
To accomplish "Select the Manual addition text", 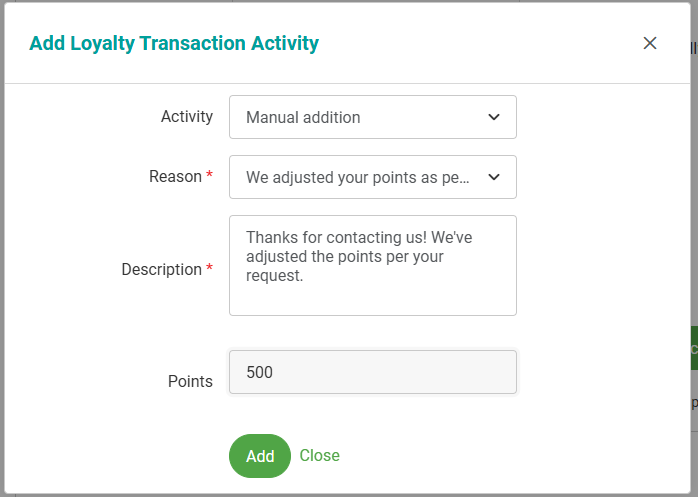I will click(x=303, y=117).
